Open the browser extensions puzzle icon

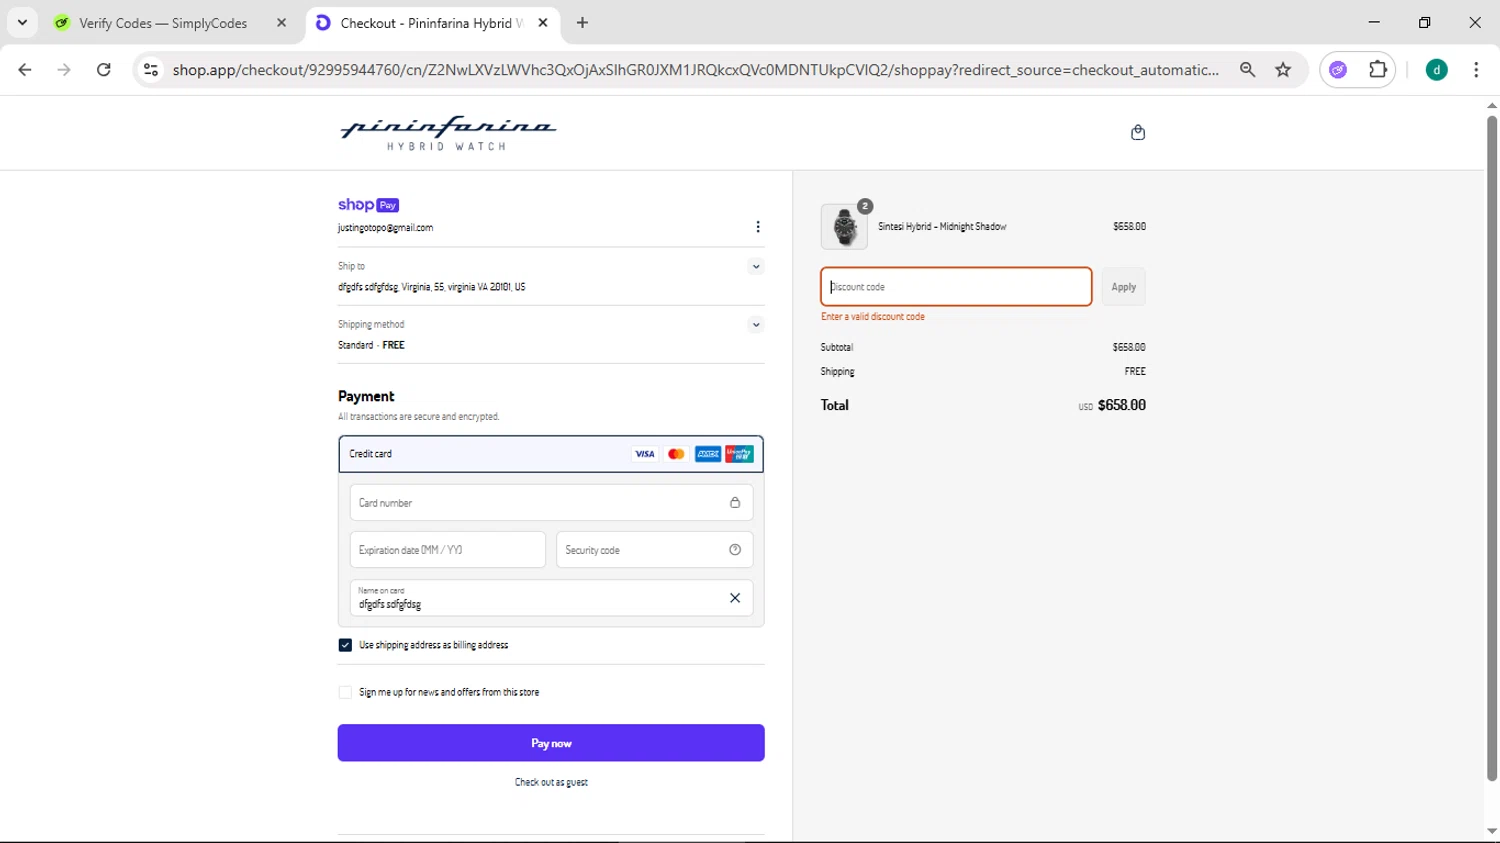point(1378,70)
